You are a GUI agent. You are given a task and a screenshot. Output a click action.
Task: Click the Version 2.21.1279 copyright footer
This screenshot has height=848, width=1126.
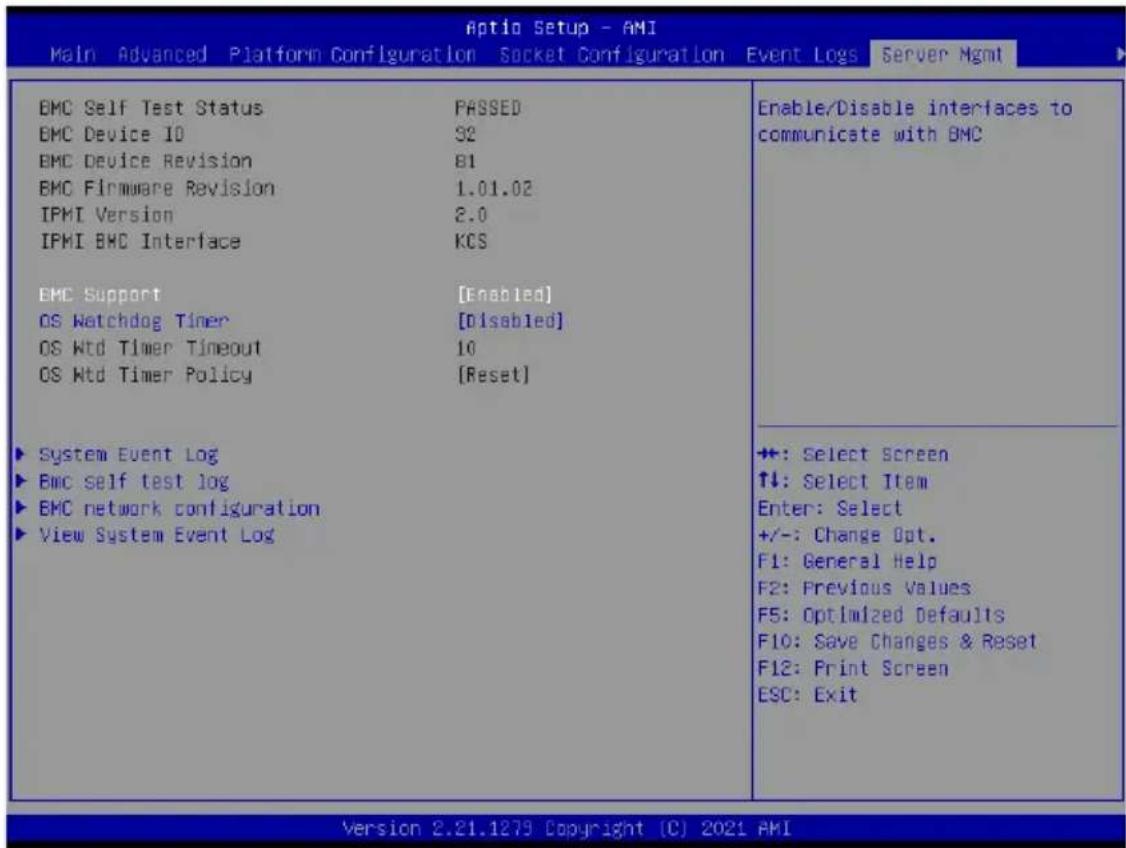pyautogui.click(x=567, y=829)
